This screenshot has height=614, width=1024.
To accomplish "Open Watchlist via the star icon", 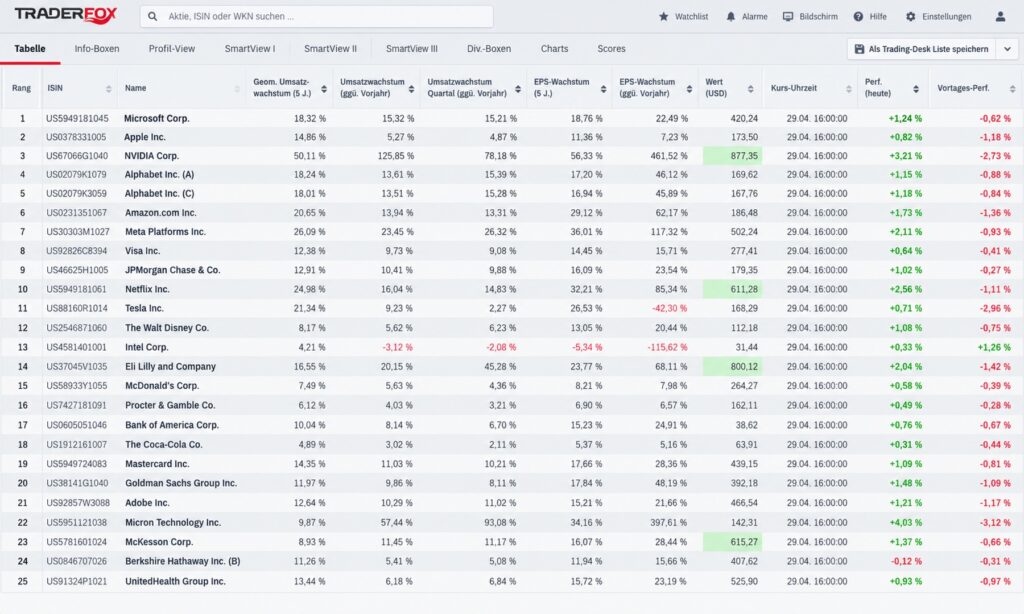I will pos(664,16).
